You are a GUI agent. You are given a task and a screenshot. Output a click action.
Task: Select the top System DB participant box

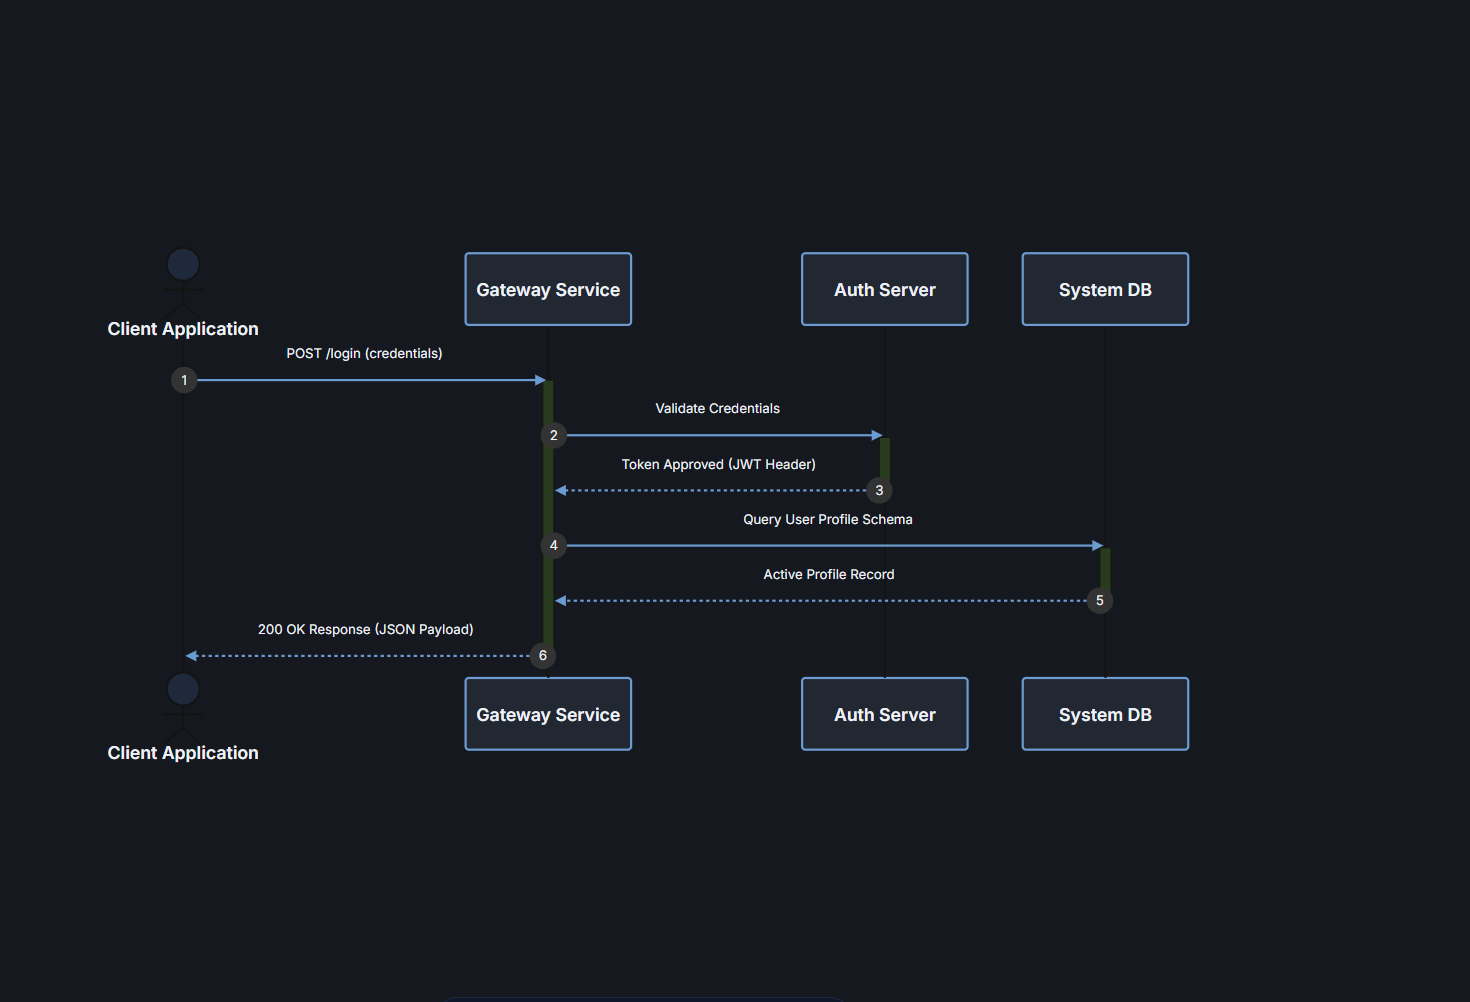coord(1105,289)
